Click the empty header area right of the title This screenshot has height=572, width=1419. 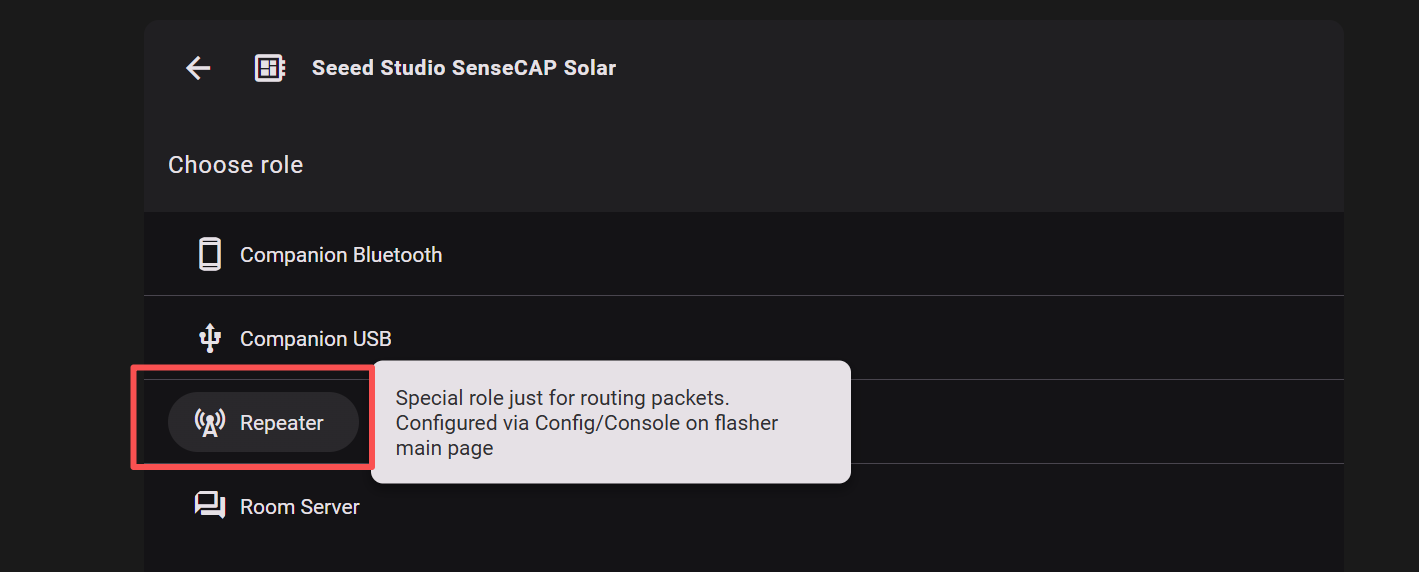click(x=950, y=68)
